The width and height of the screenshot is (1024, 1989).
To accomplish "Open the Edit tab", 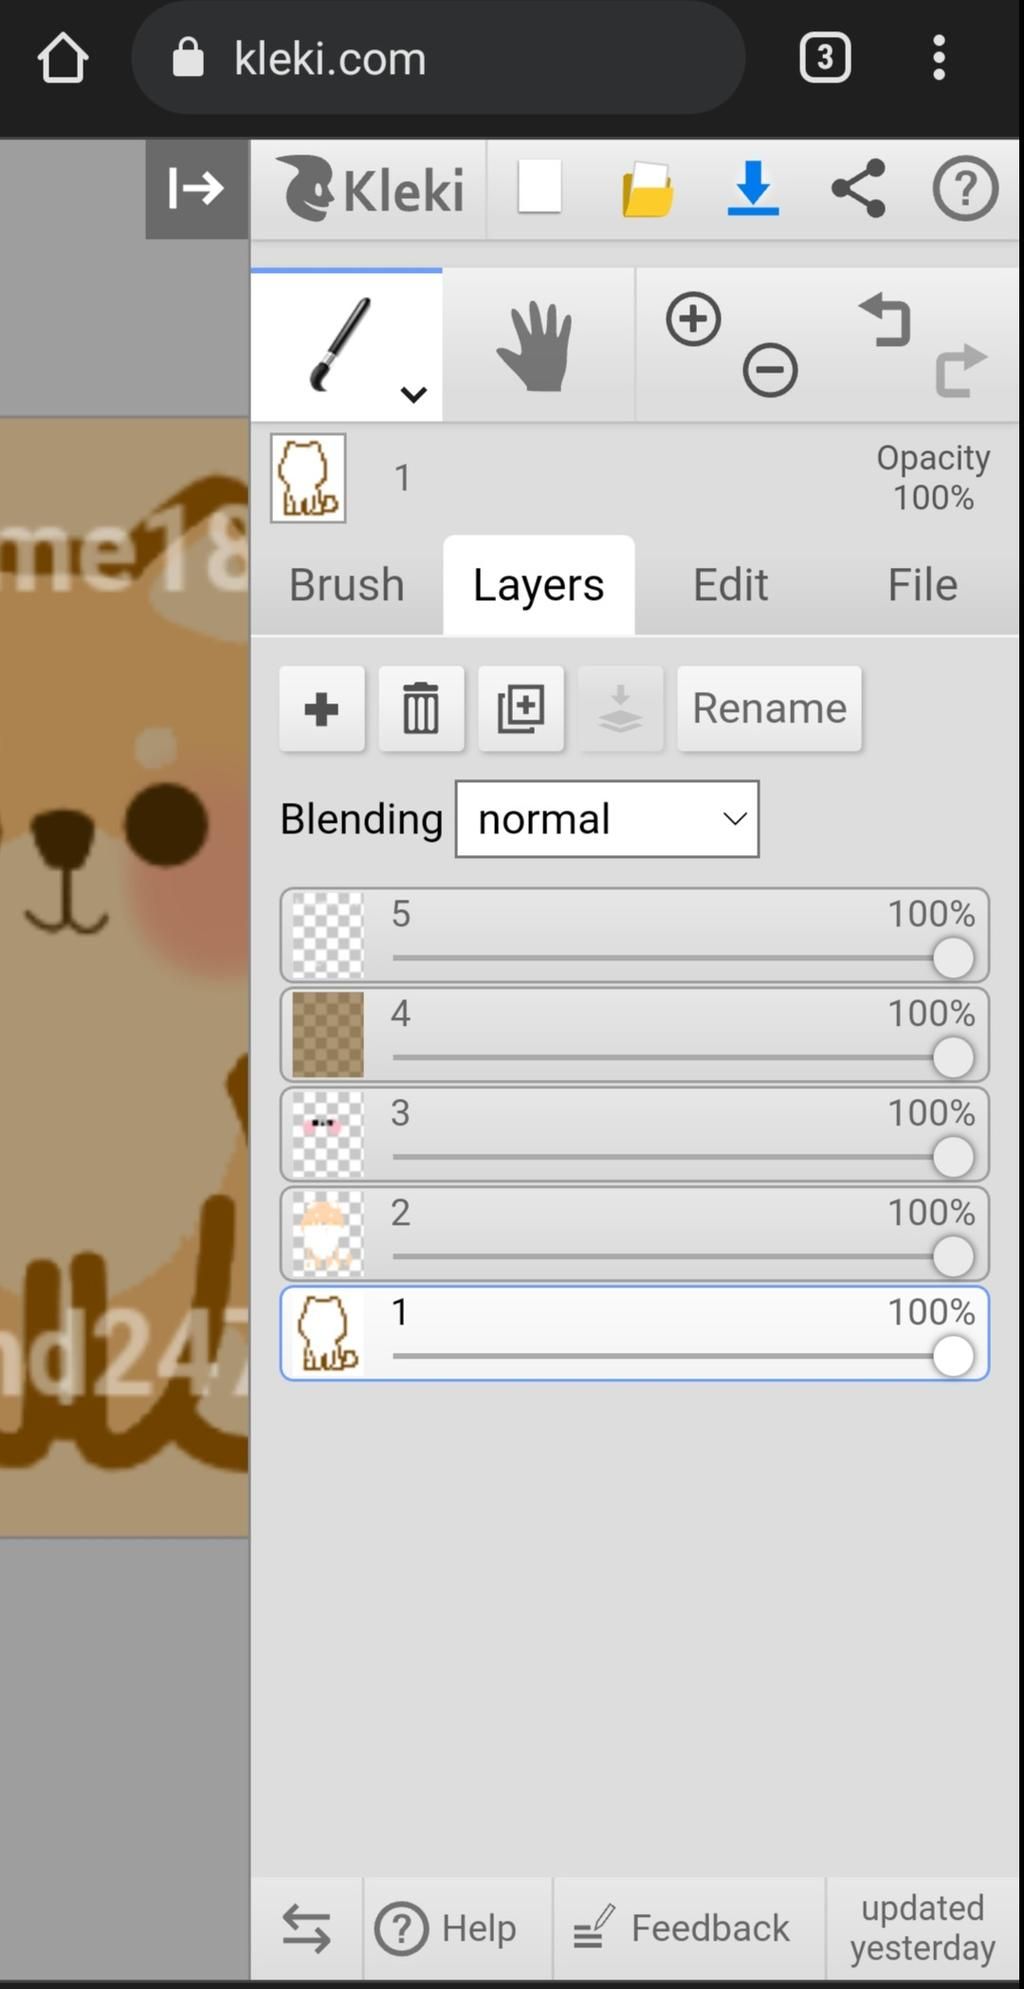I will click(x=730, y=585).
